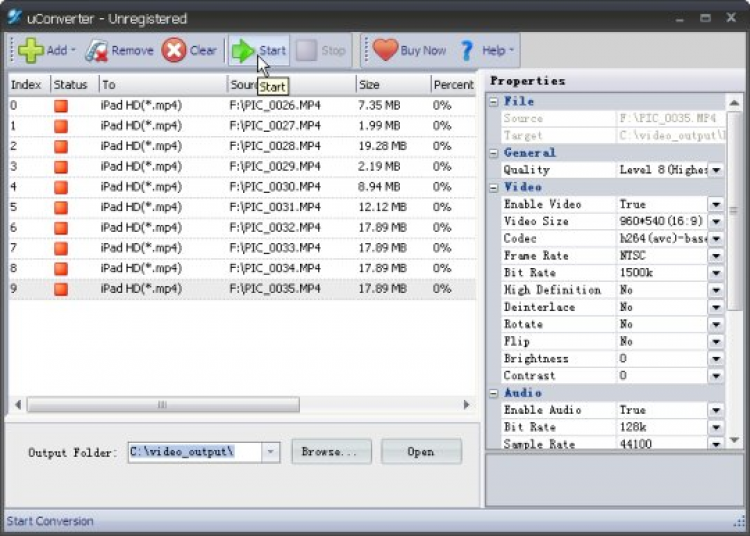
Task: Open the video Bit Rate 1500k dropdown
Action: (716, 273)
